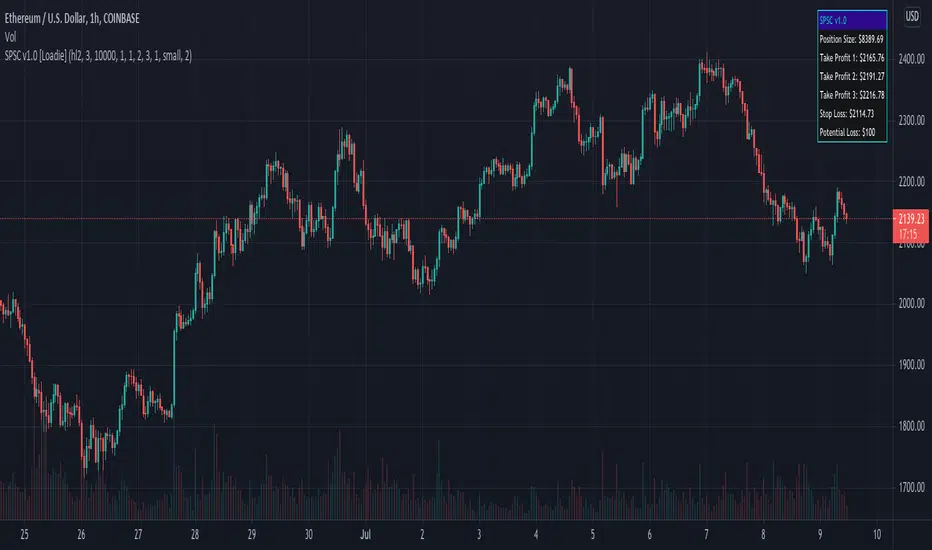The image size is (932, 550).
Task: Open the USD currency selector
Action: (x=911, y=16)
